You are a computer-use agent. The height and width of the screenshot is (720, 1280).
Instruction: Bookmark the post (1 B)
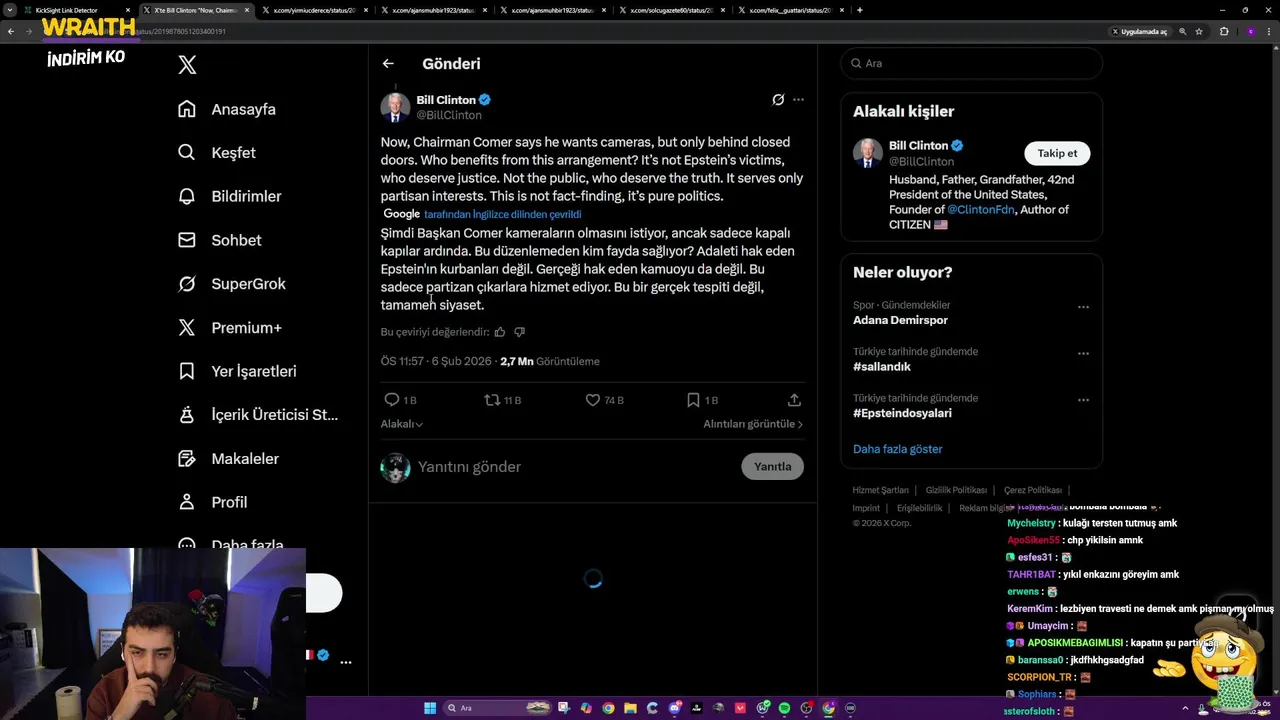702,400
